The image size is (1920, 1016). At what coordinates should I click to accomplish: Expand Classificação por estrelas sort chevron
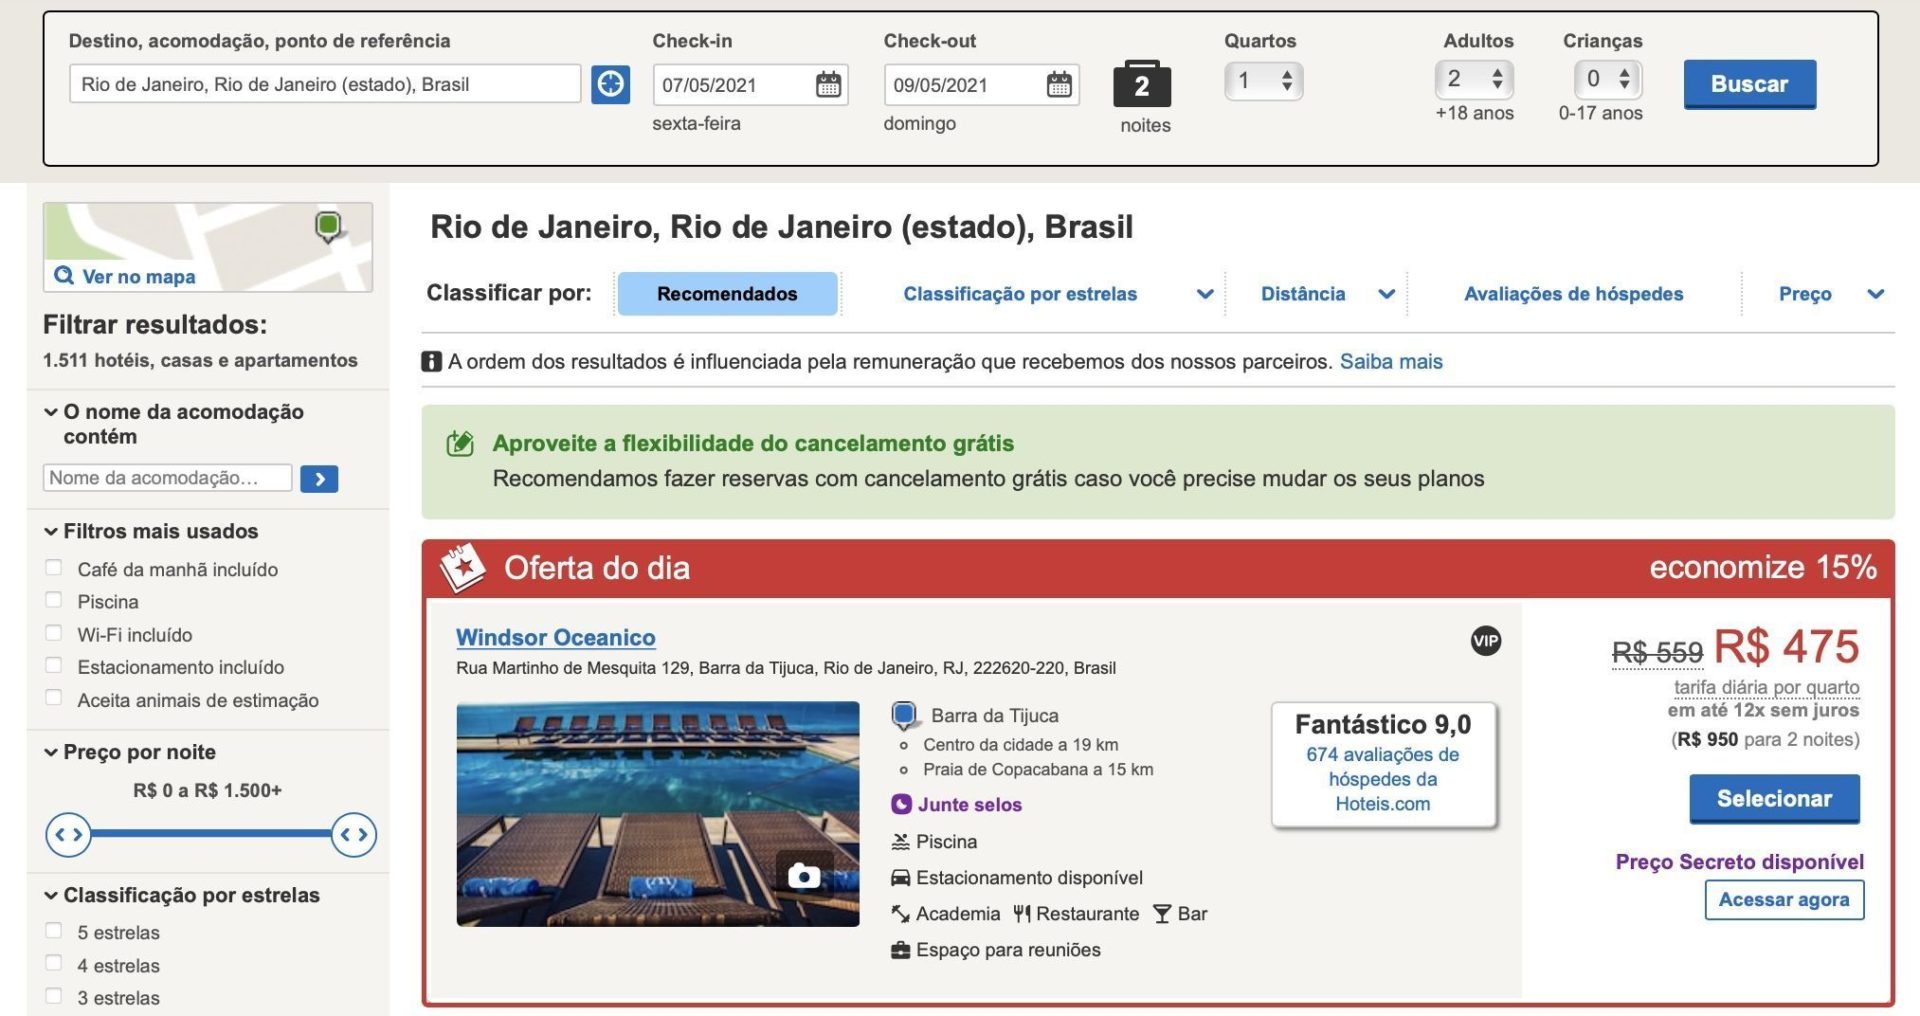pos(1205,294)
